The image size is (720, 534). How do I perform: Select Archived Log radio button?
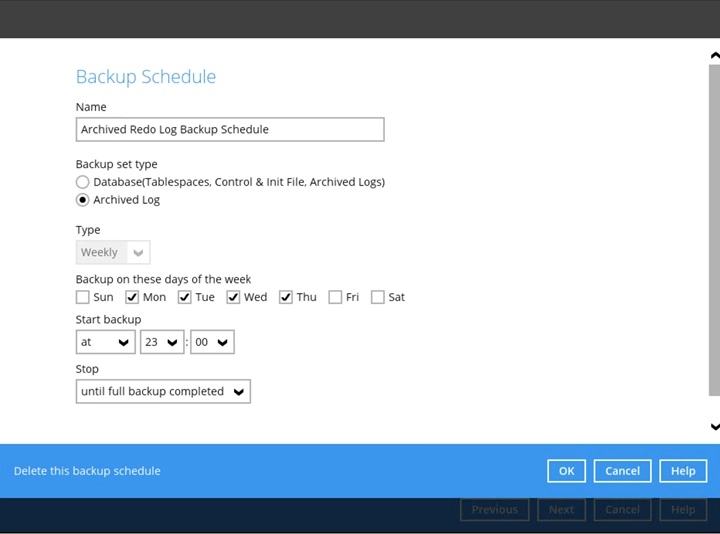[83, 200]
